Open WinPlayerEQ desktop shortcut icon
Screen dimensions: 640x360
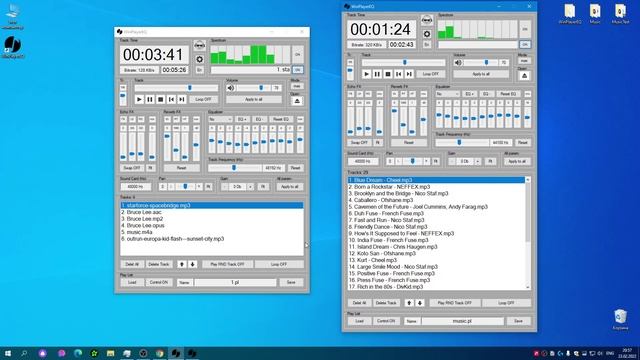coord(13,47)
